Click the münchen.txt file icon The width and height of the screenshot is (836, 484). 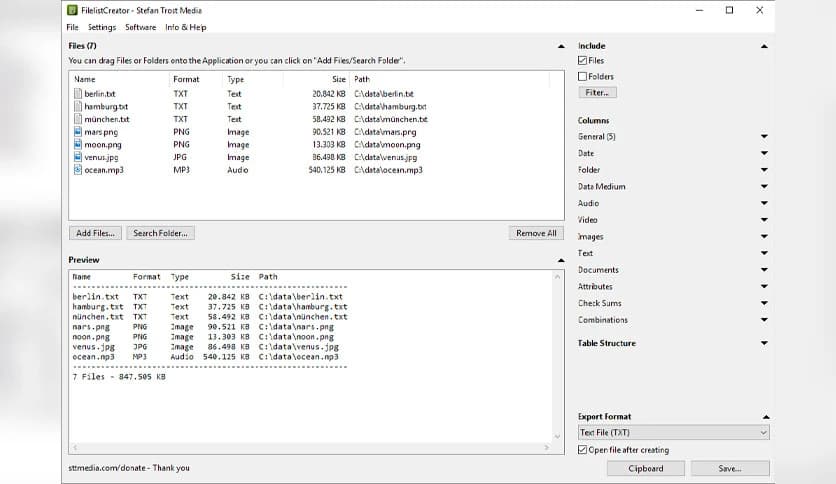point(78,119)
